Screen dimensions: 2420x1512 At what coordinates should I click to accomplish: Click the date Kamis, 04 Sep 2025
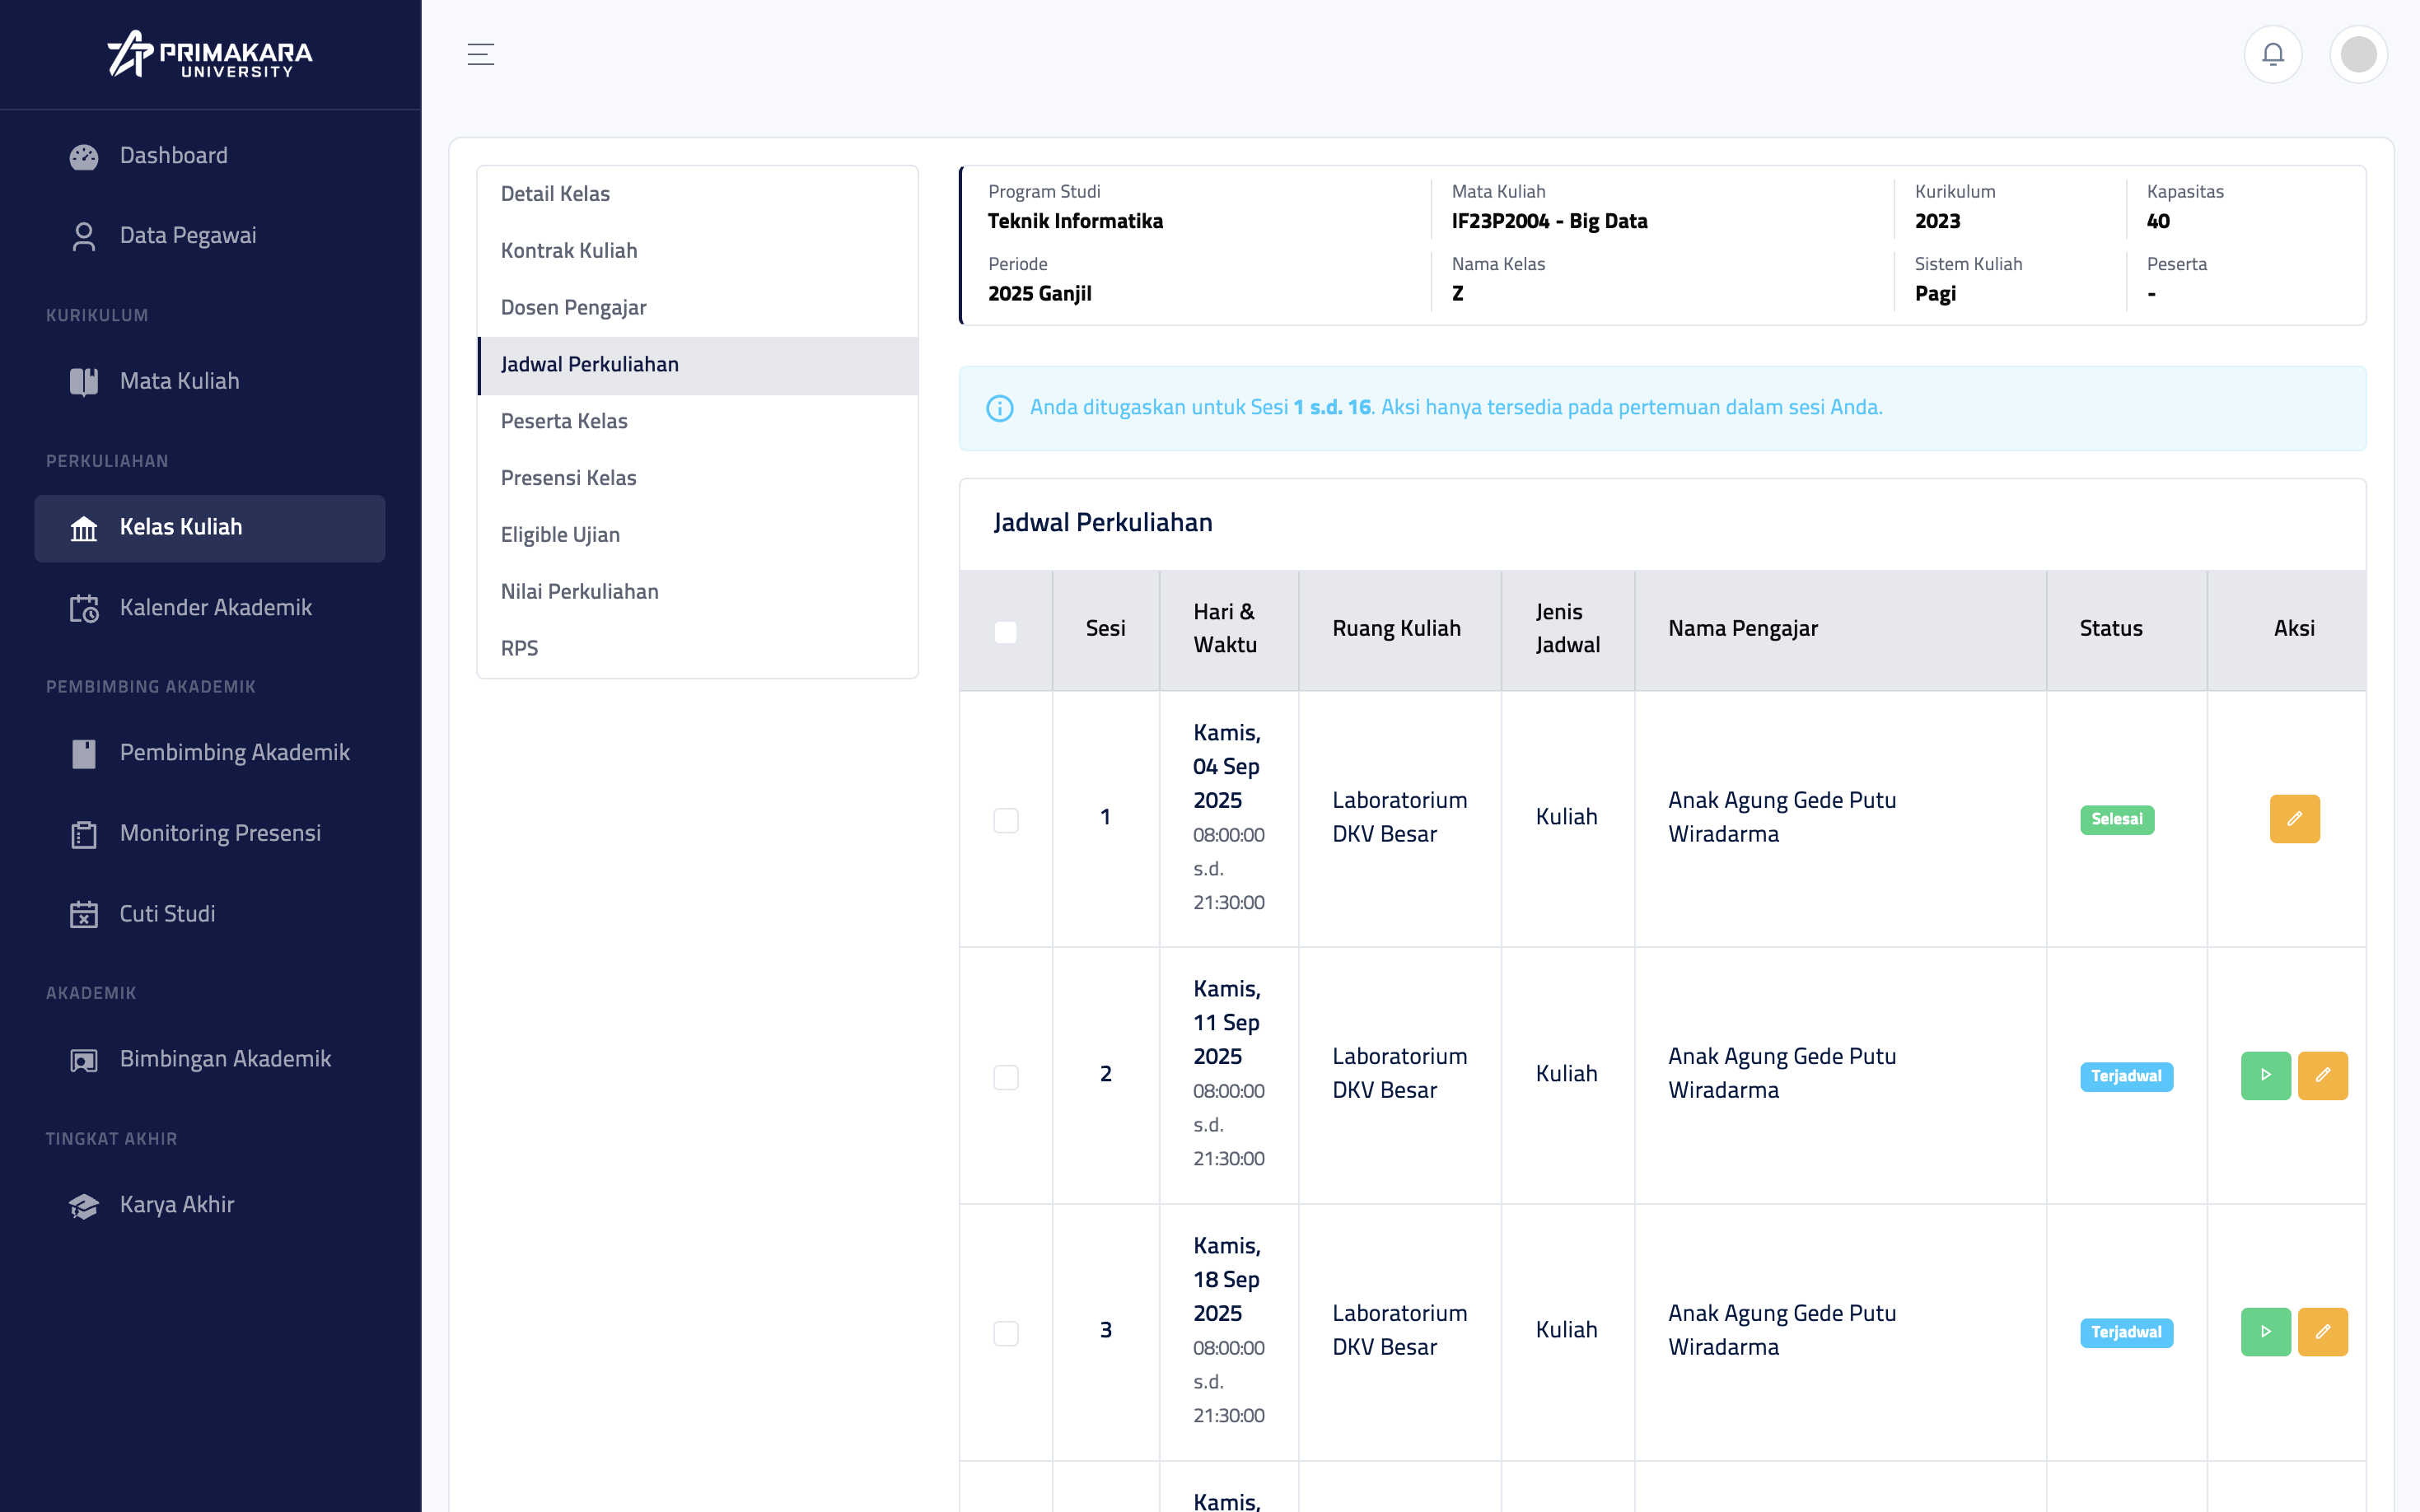pyautogui.click(x=1227, y=767)
